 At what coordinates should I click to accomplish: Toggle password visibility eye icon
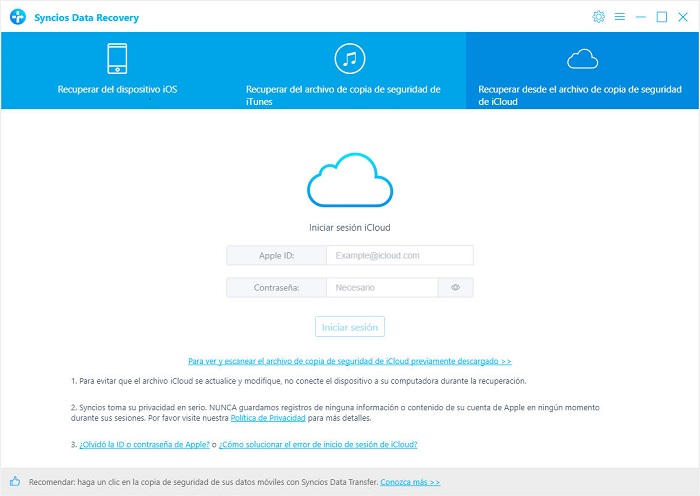coord(455,288)
